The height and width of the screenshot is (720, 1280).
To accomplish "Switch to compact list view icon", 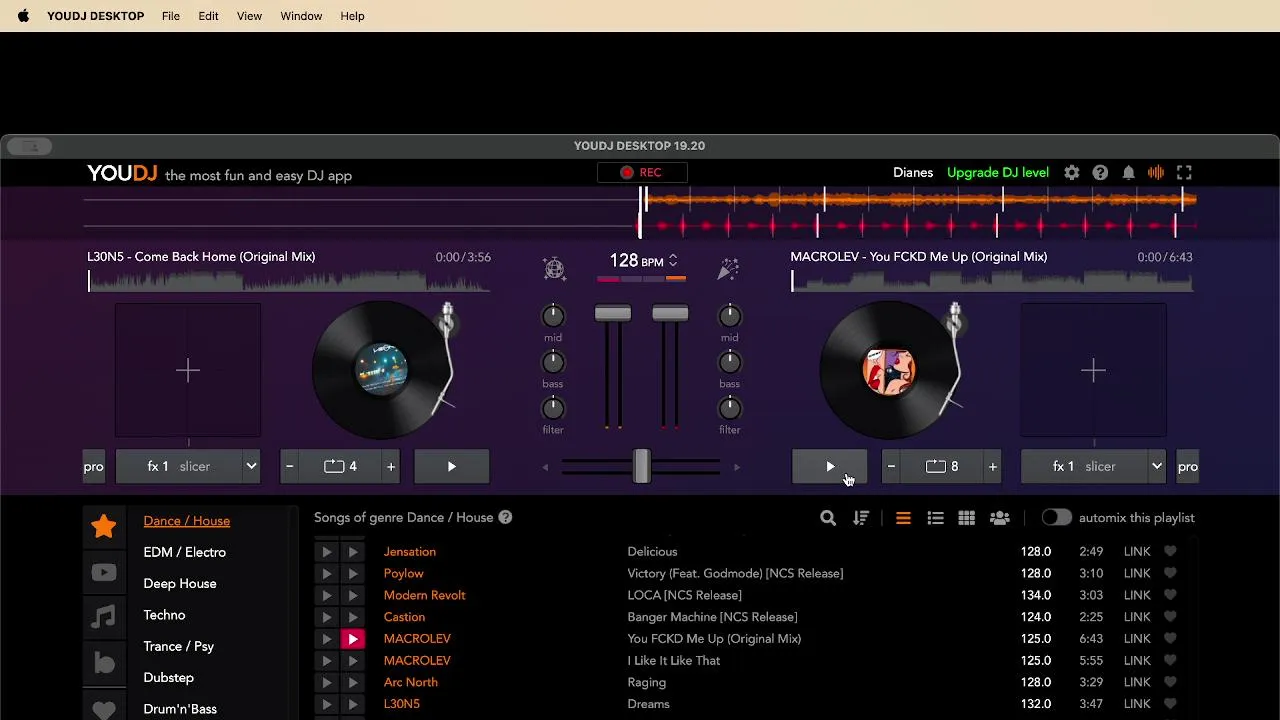I will pyautogui.click(x=903, y=518).
